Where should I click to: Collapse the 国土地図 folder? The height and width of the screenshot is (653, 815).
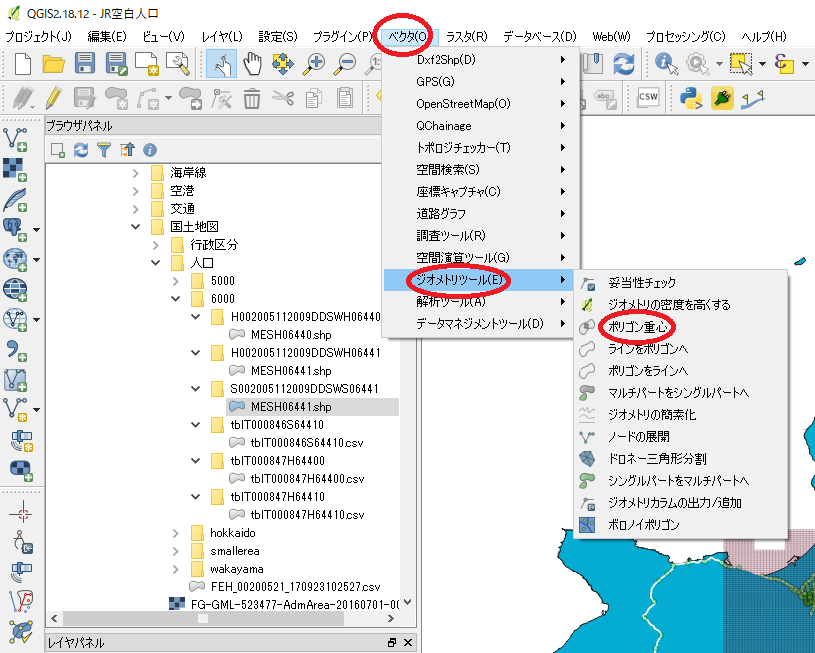point(135,227)
